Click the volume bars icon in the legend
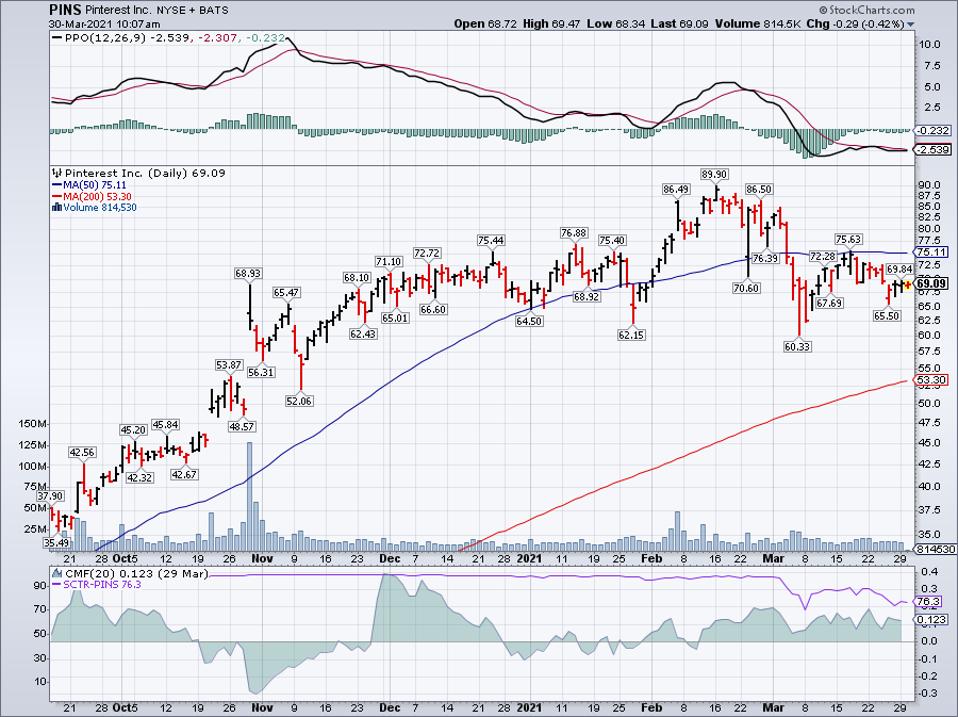 coord(57,208)
